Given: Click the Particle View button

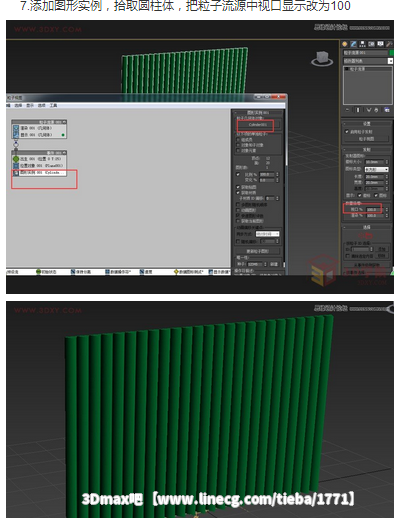Looking at the screenshot, I should tap(367, 139).
